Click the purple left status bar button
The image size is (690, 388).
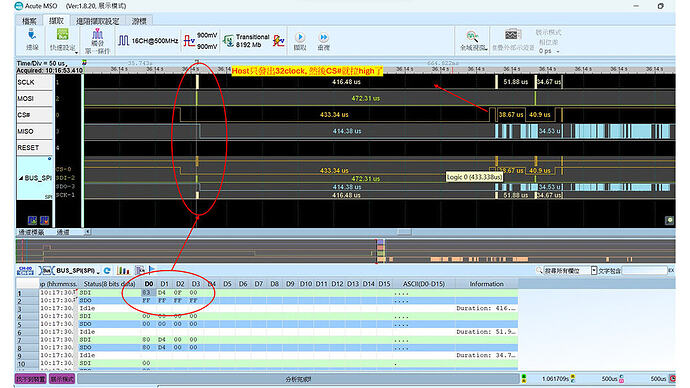31,379
